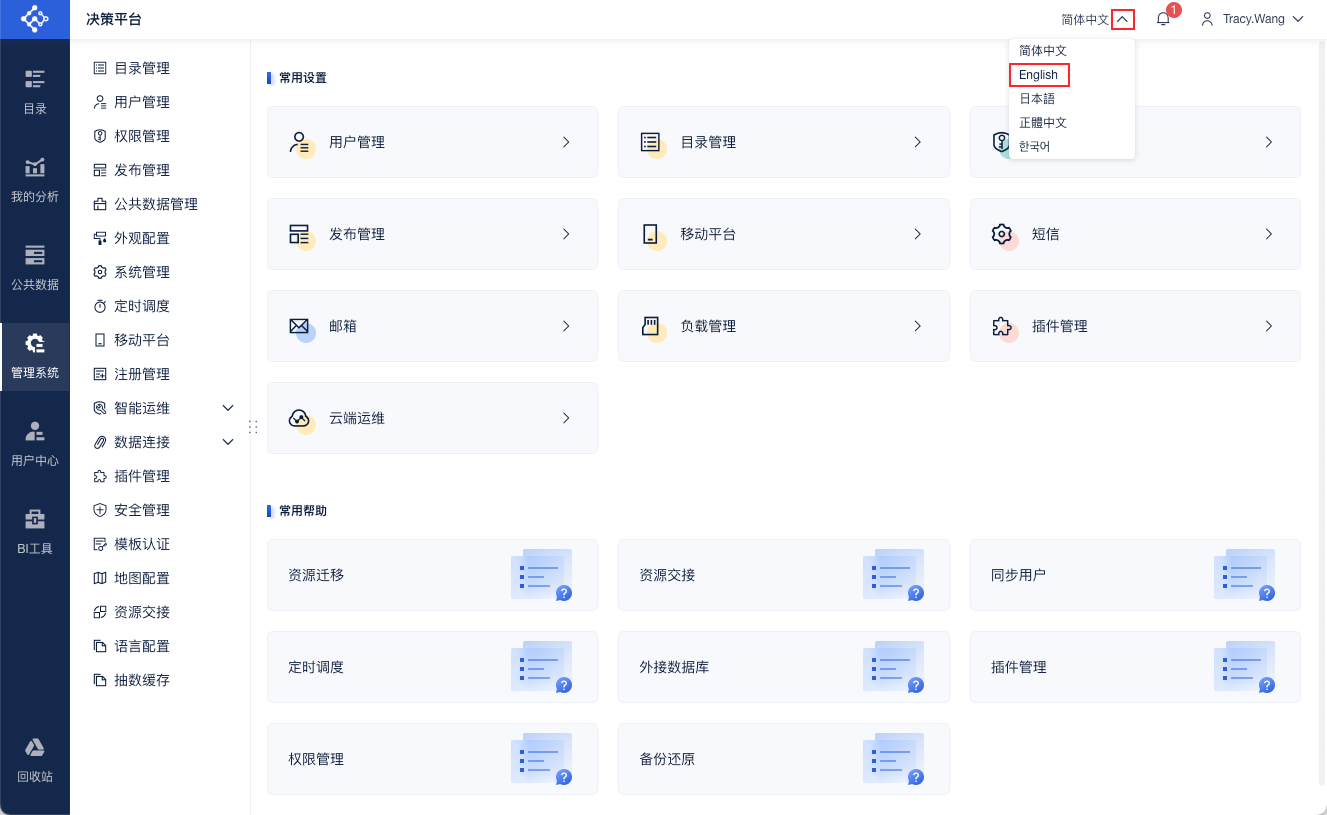Click the arrow on the 移动平台 card
This screenshot has width=1327, height=815.
tap(917, 234)
